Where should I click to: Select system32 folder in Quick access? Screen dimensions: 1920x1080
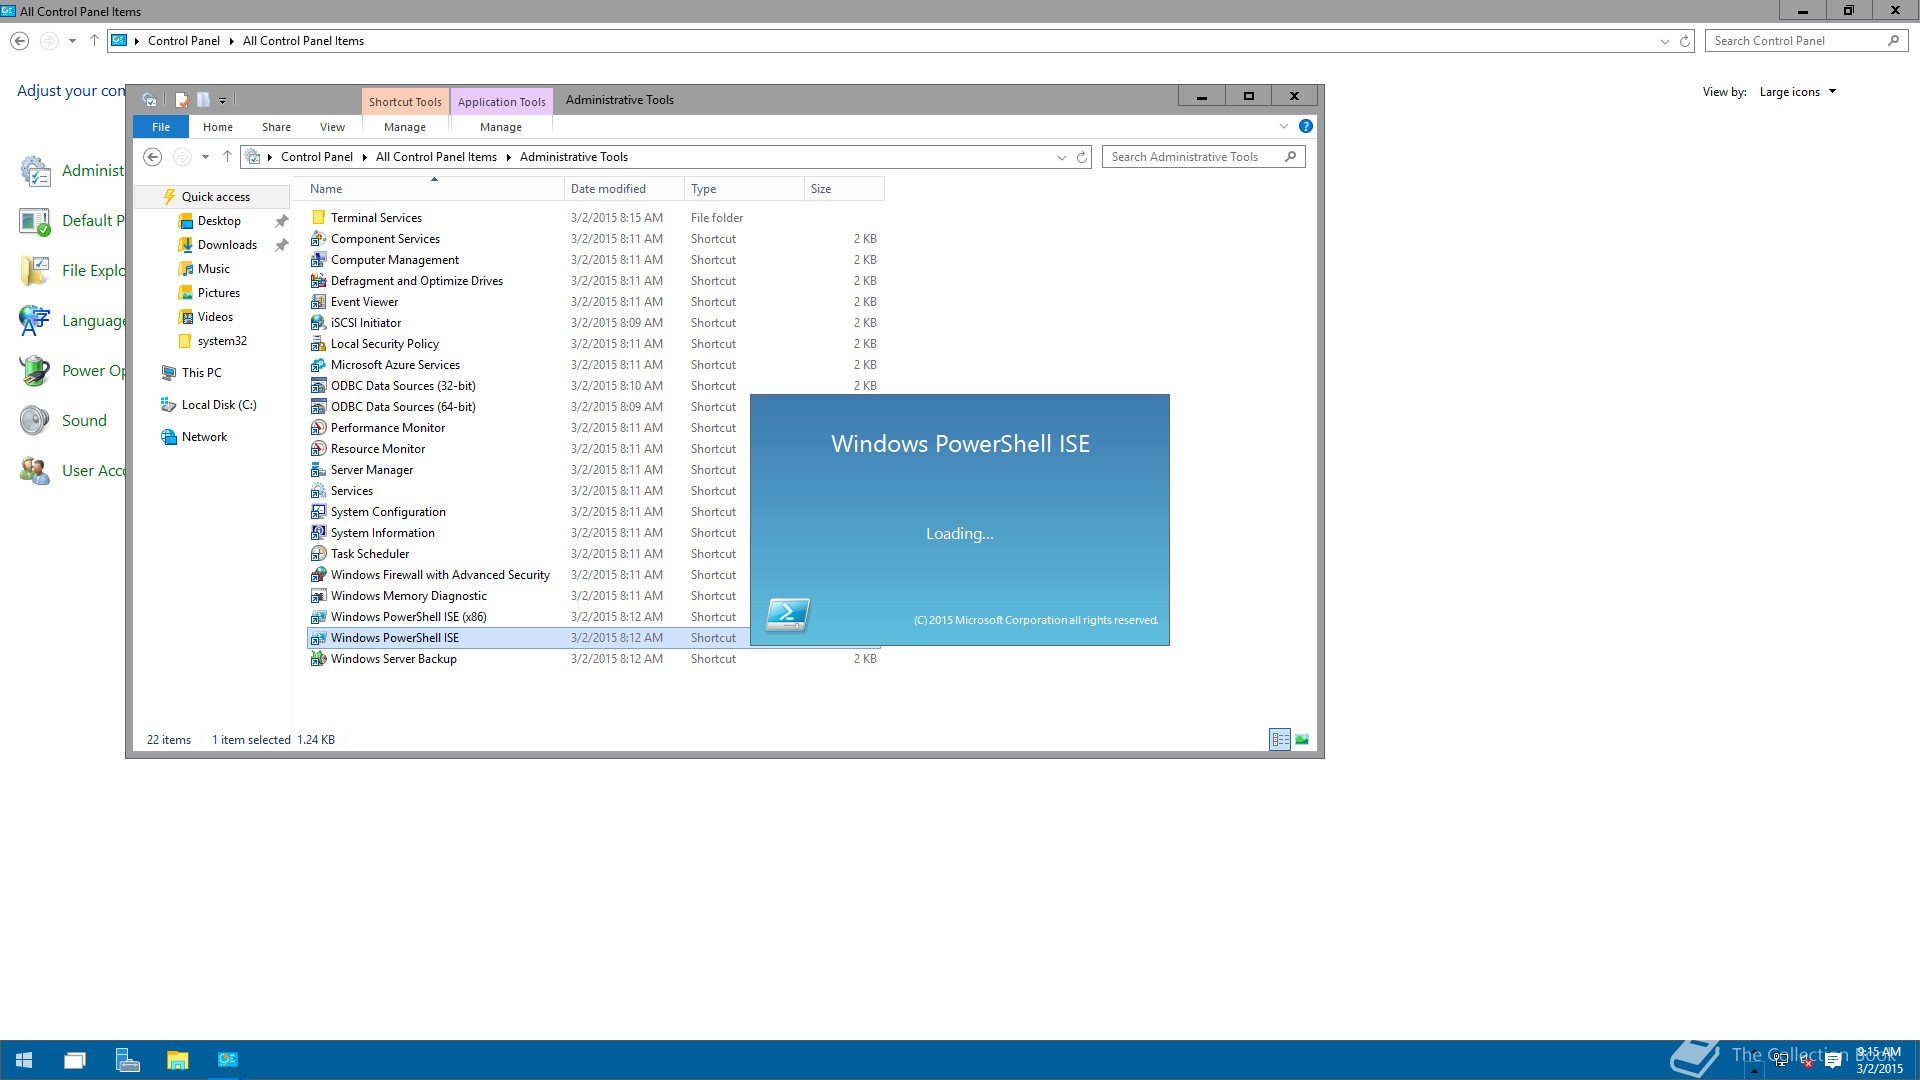(222, 341)
